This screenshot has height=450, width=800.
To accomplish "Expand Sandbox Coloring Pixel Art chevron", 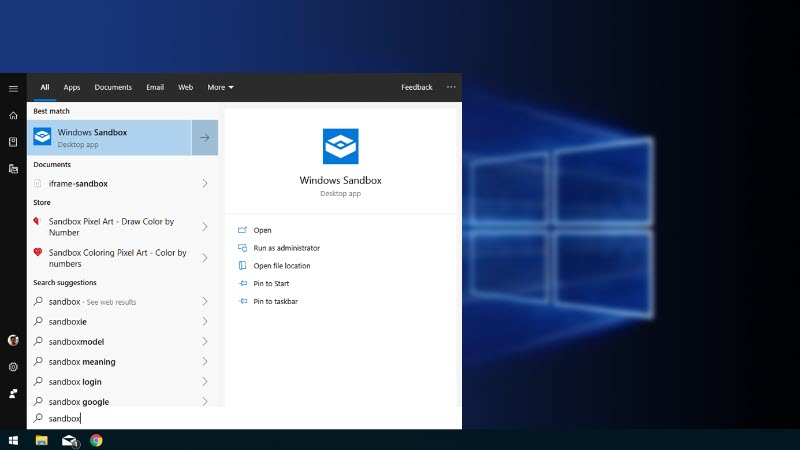I will pos(205,258).
